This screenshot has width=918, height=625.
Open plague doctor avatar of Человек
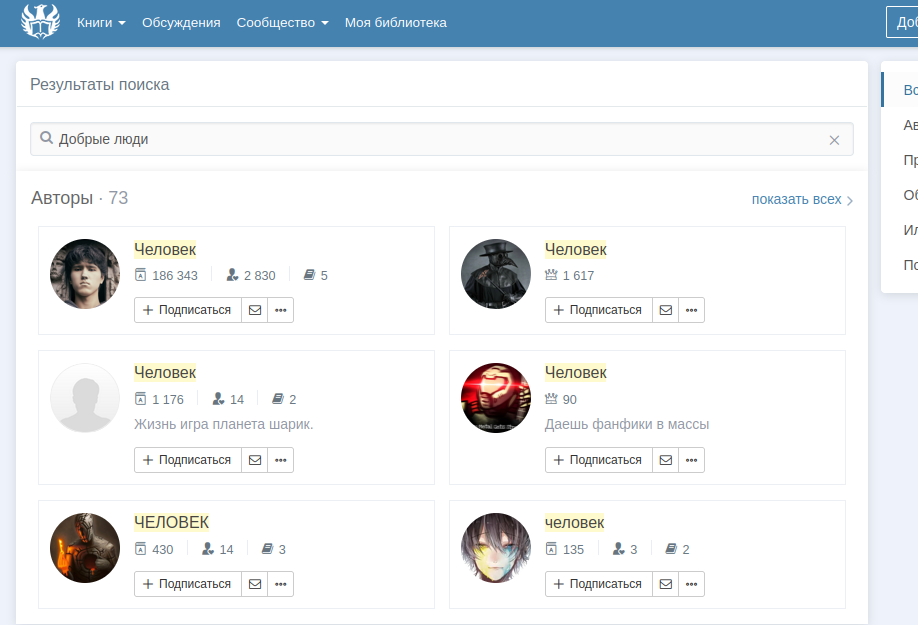[x=496, y=274]
